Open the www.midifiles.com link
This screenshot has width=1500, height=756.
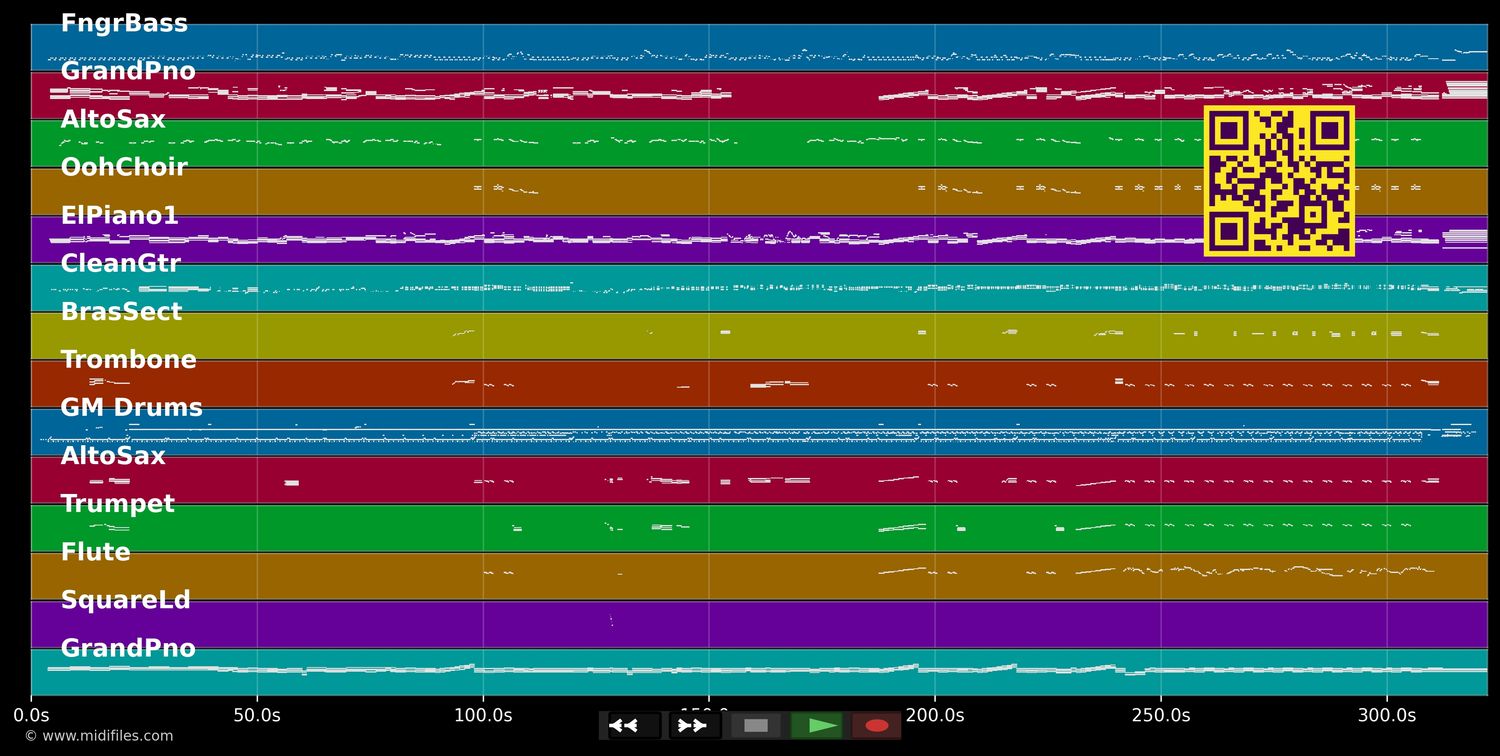(98, 736)
